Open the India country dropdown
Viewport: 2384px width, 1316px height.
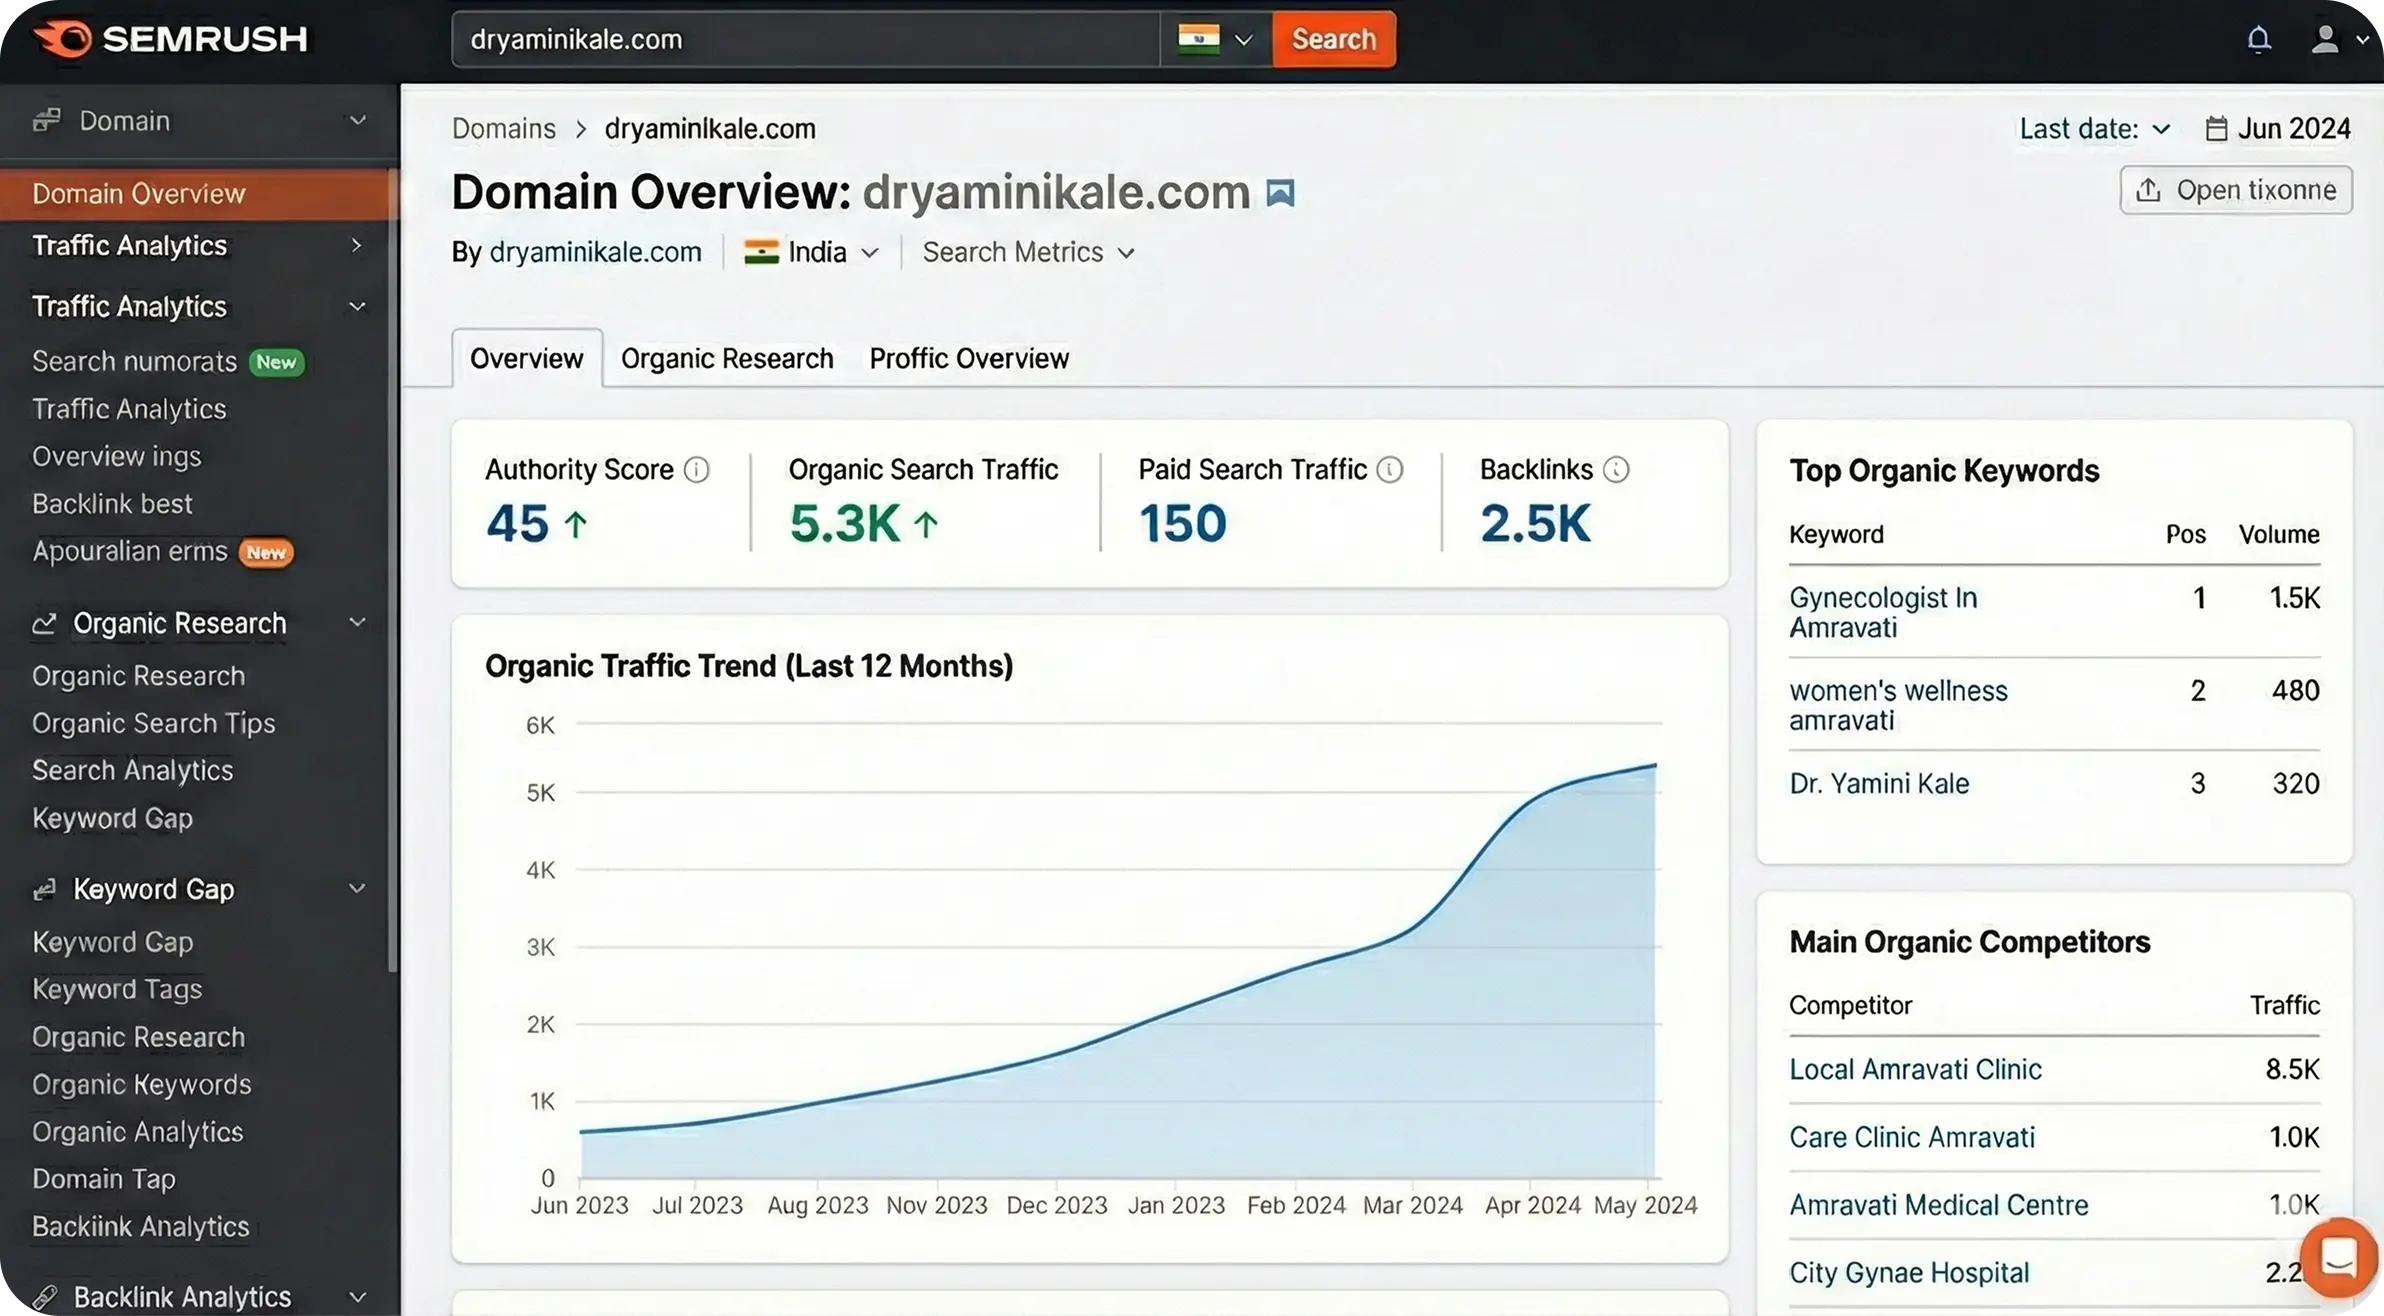[x=812, y=252]
